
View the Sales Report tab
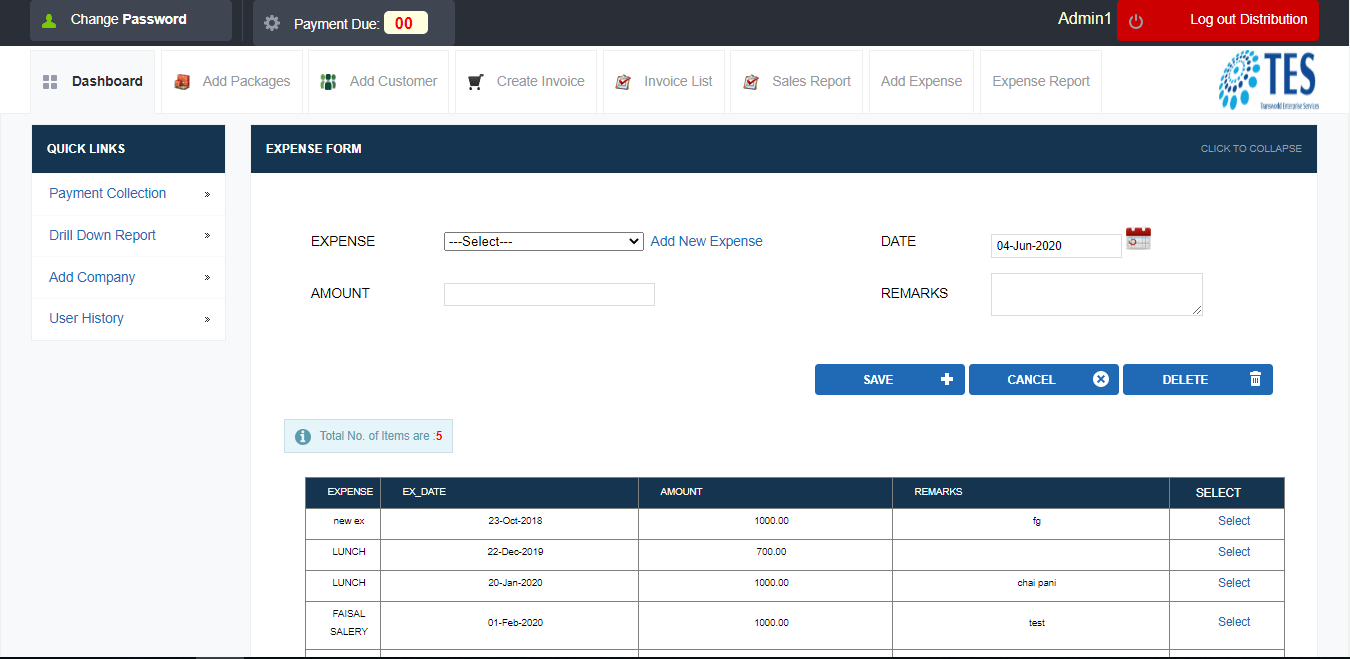(797, 82)
